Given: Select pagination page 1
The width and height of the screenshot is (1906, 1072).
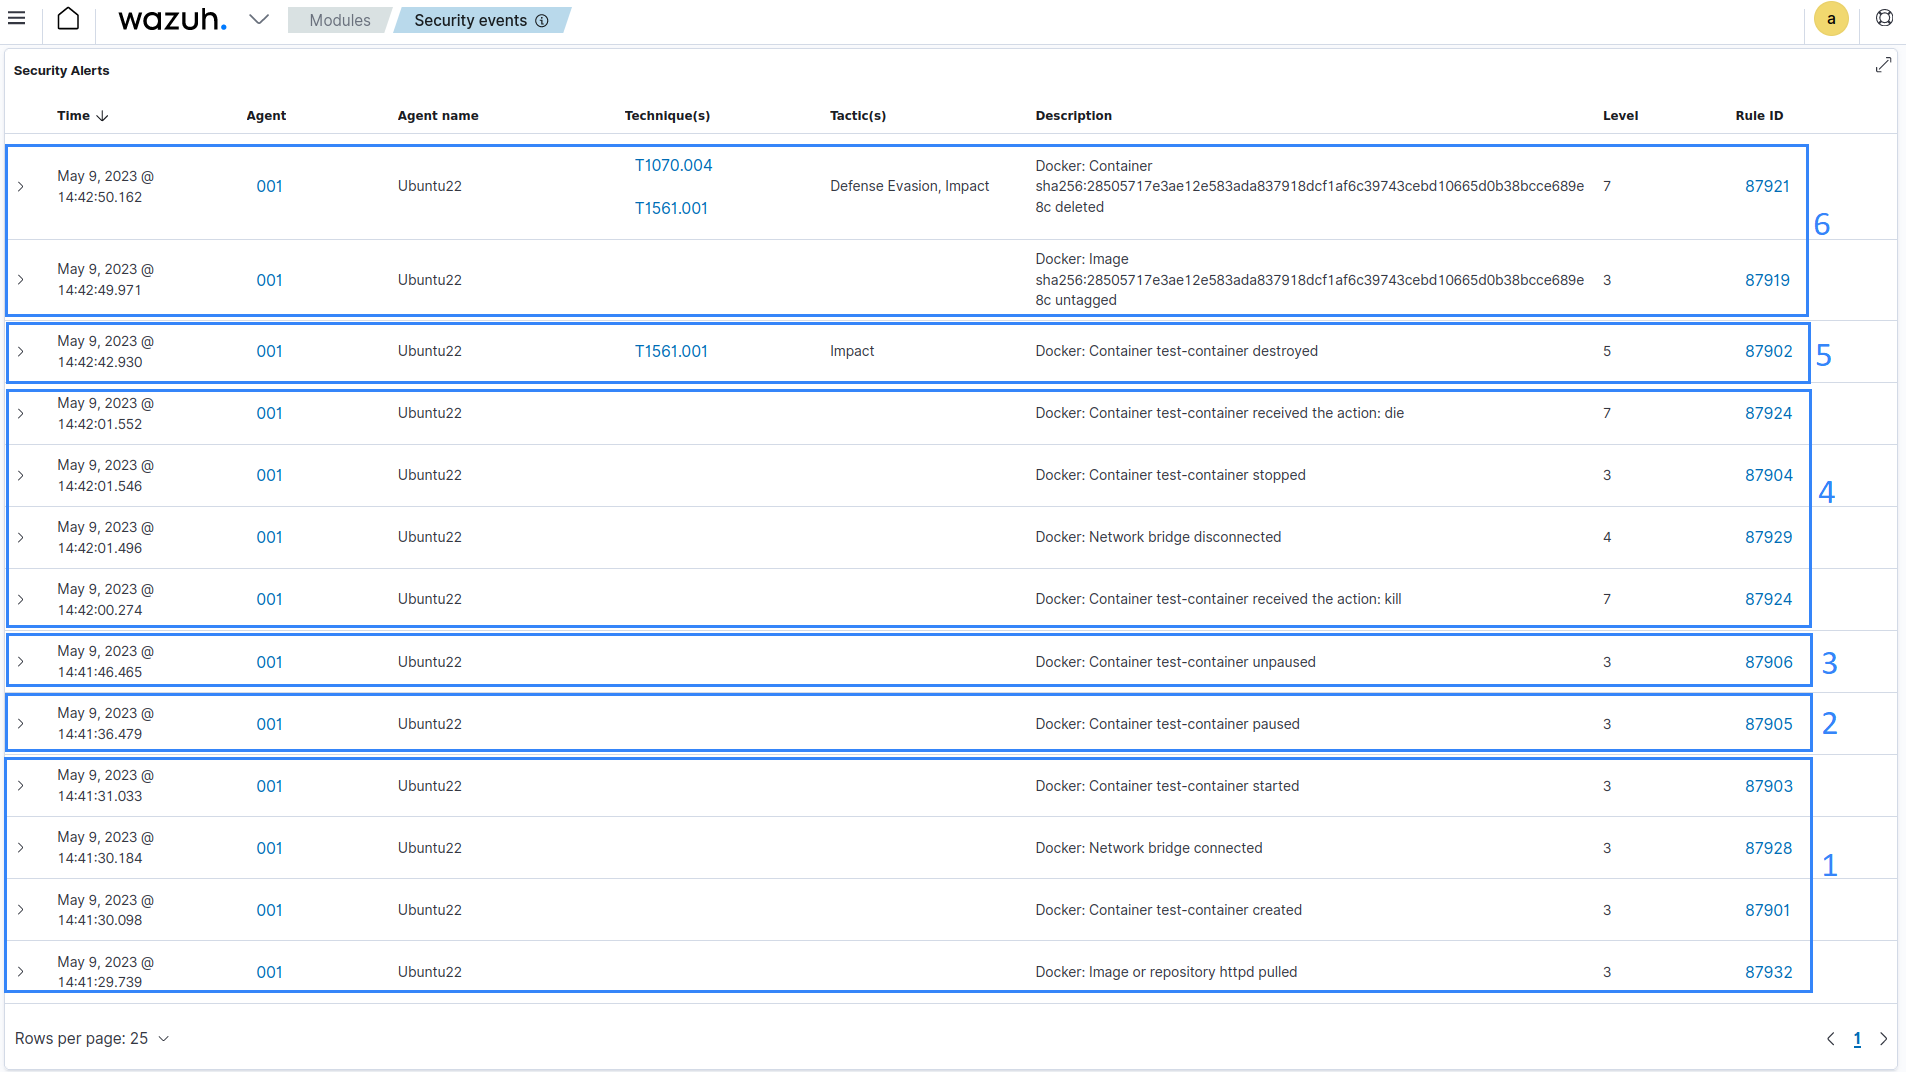Looking at the screenshot, I should tap(1857, 1039).
